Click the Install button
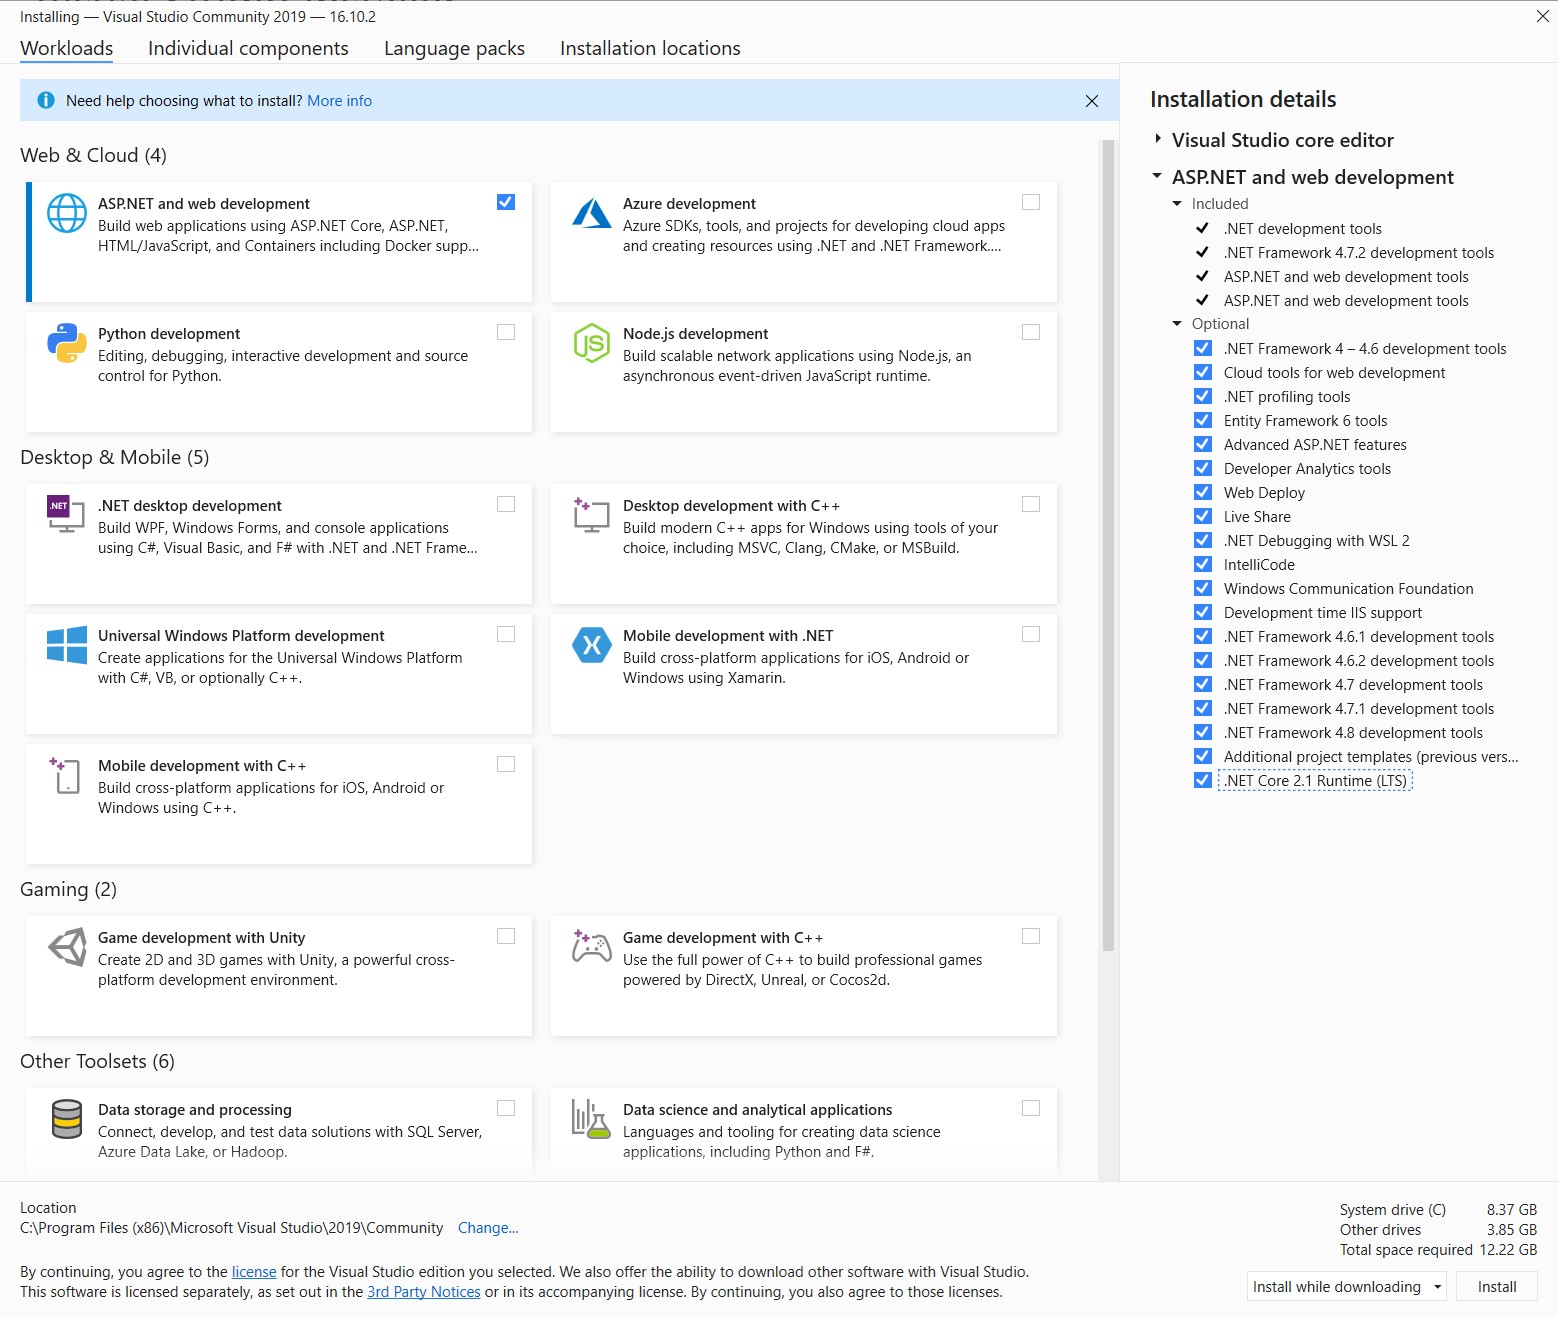The image size is (1558, 1318). pyautogui.click(x=1496, y=1286)
